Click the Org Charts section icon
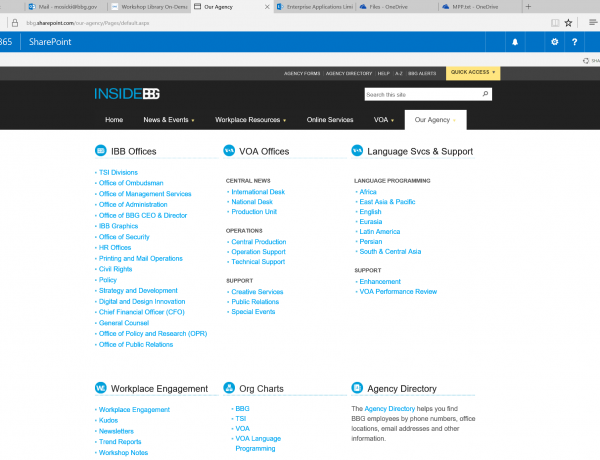Screen dimensions: 600x460 pos(229,388)
